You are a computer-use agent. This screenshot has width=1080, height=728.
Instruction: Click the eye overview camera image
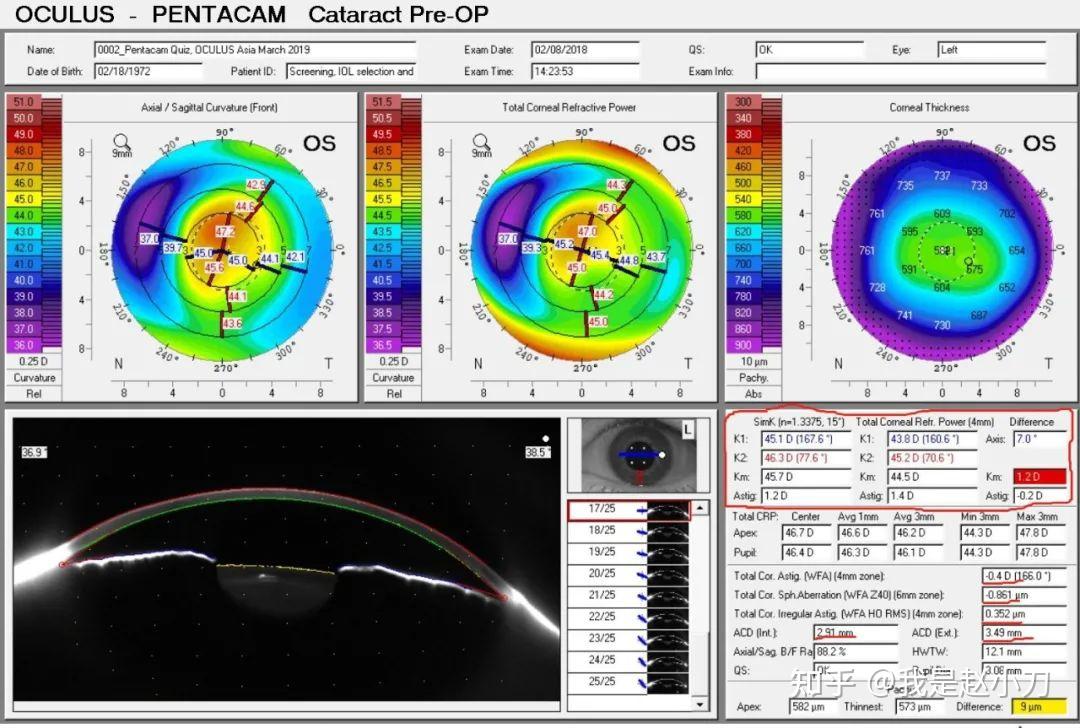639,455
